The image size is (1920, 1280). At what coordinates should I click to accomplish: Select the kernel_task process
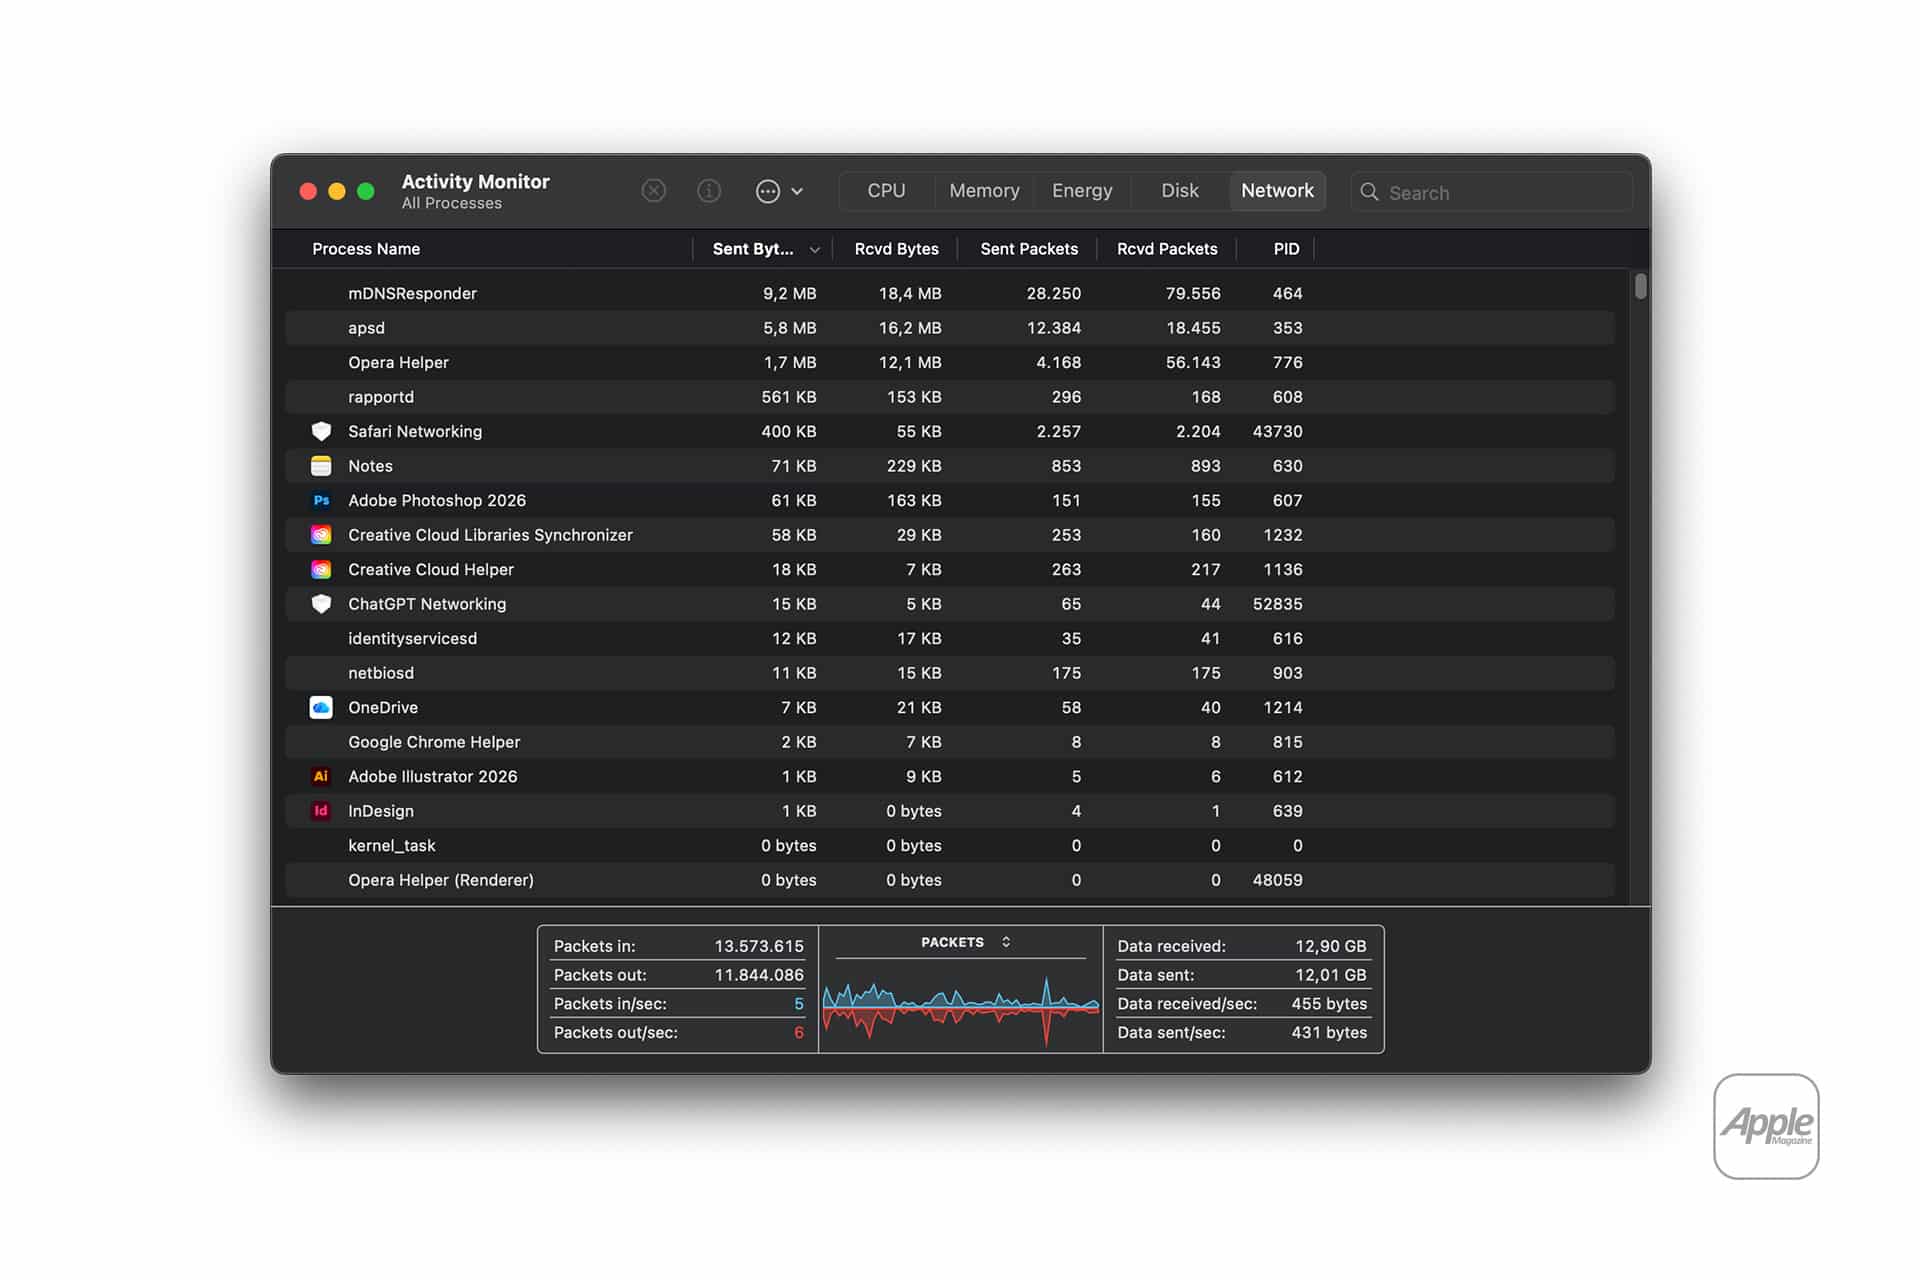coord(391,846)
